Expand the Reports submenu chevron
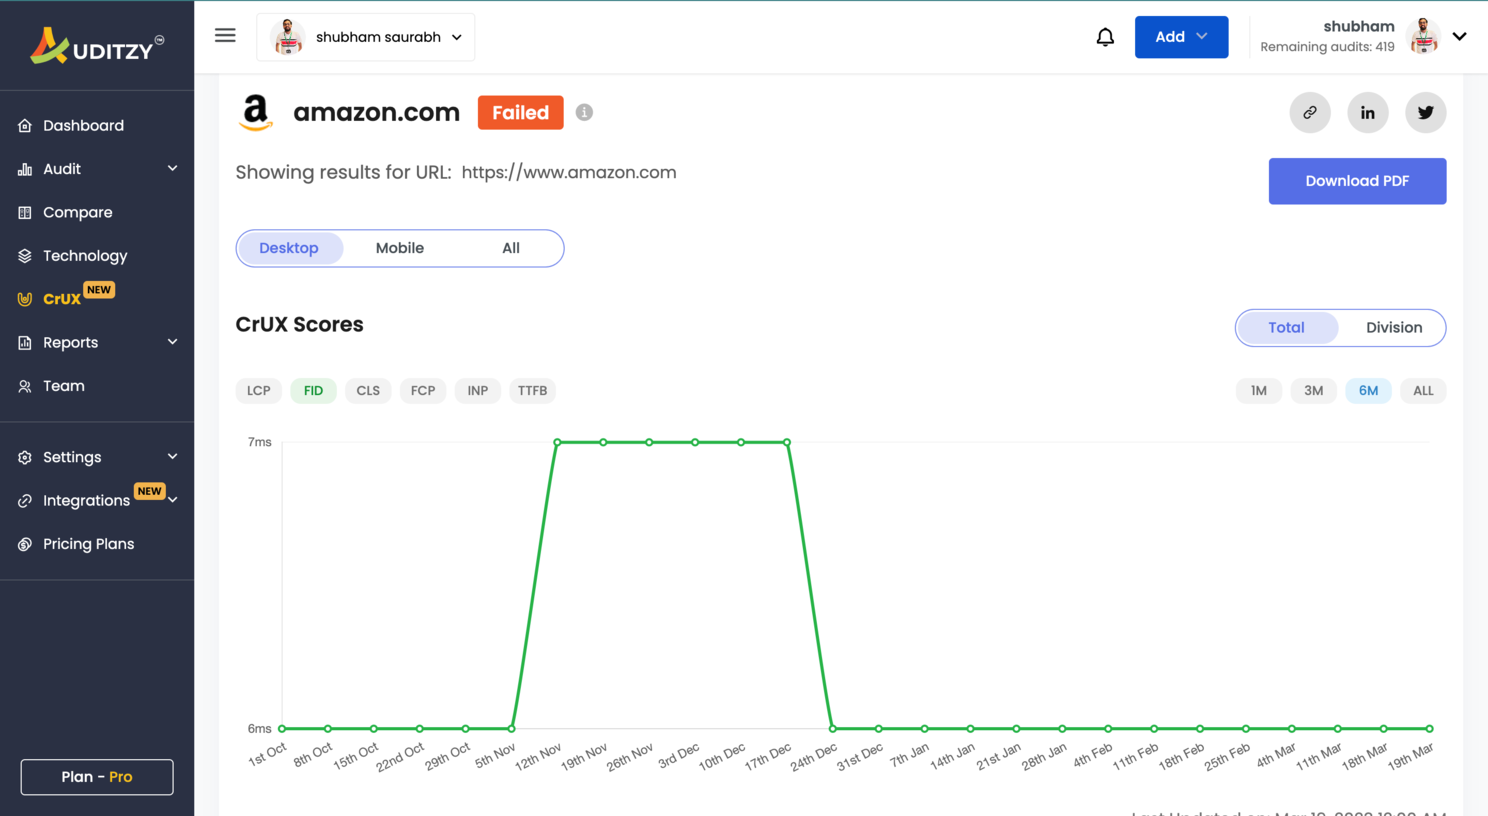Image resolution: width=1488 pixels, height=816 pixels. tap(172, 342)
